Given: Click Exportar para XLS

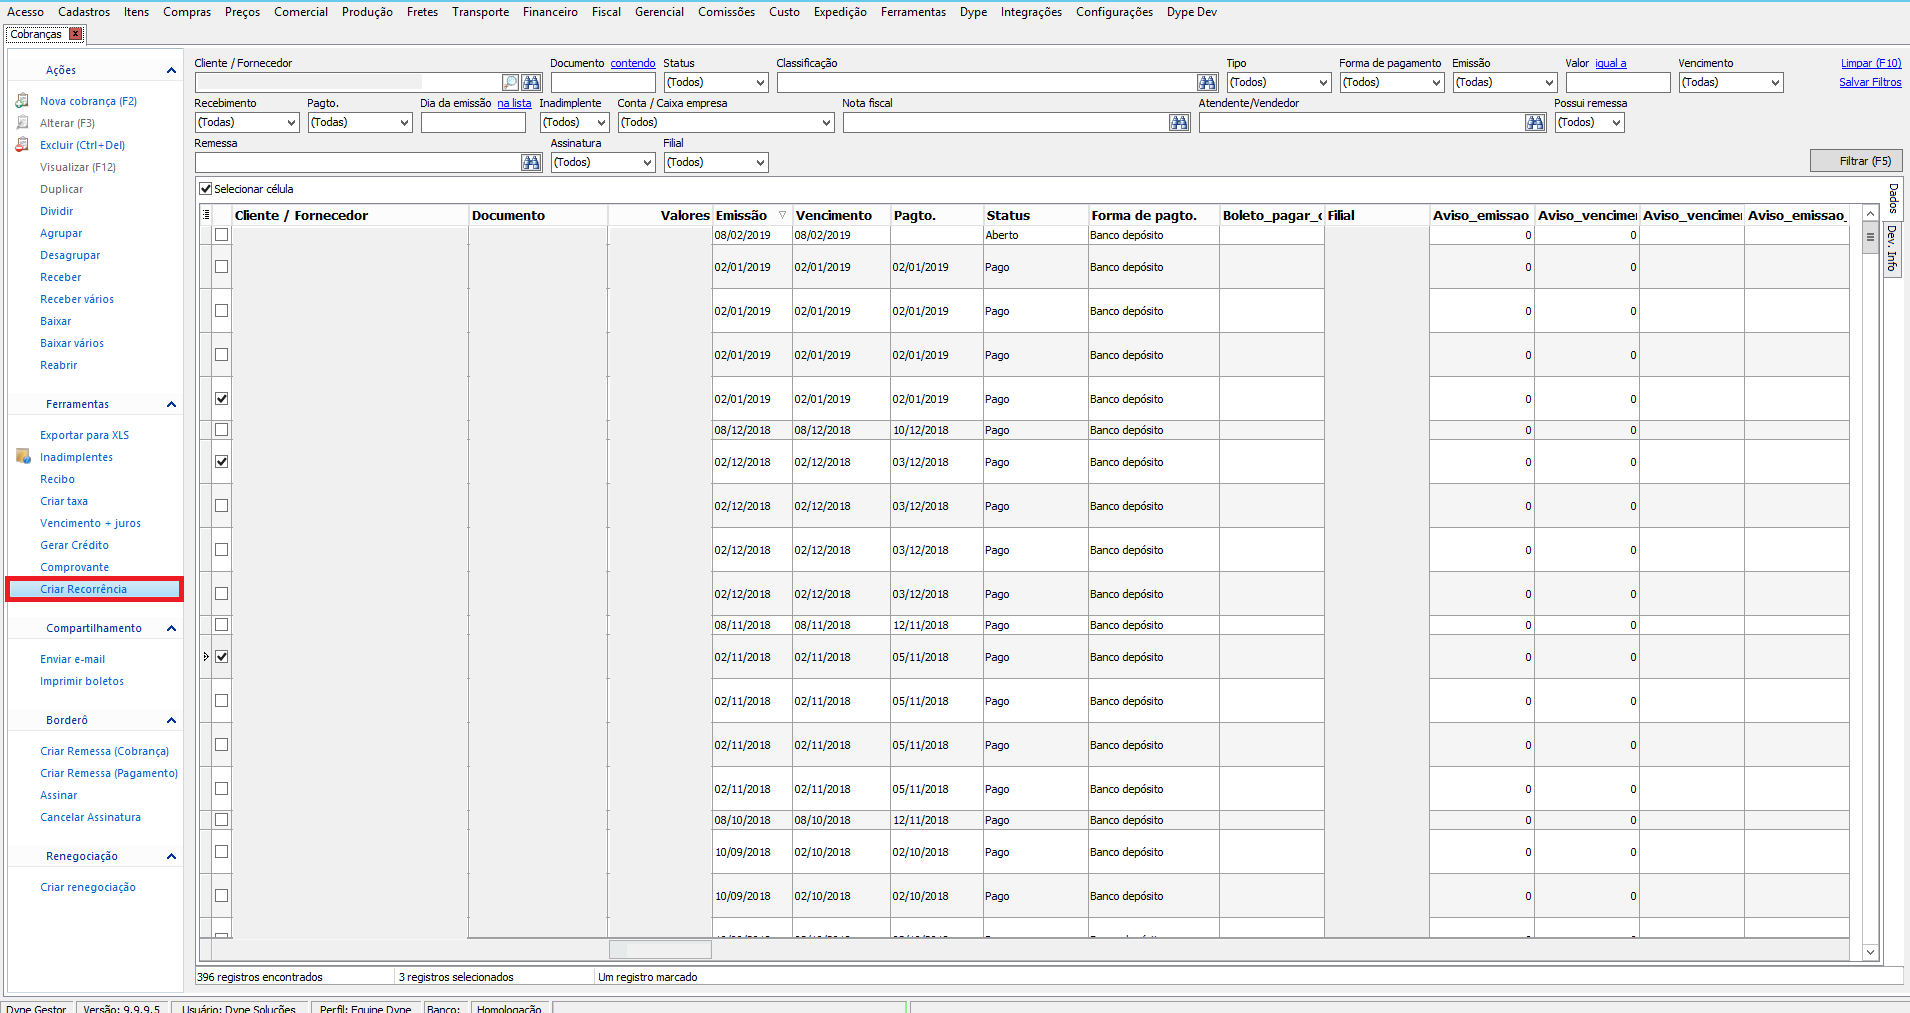Looking at the screenshot, I should click(x=85, y=435).
